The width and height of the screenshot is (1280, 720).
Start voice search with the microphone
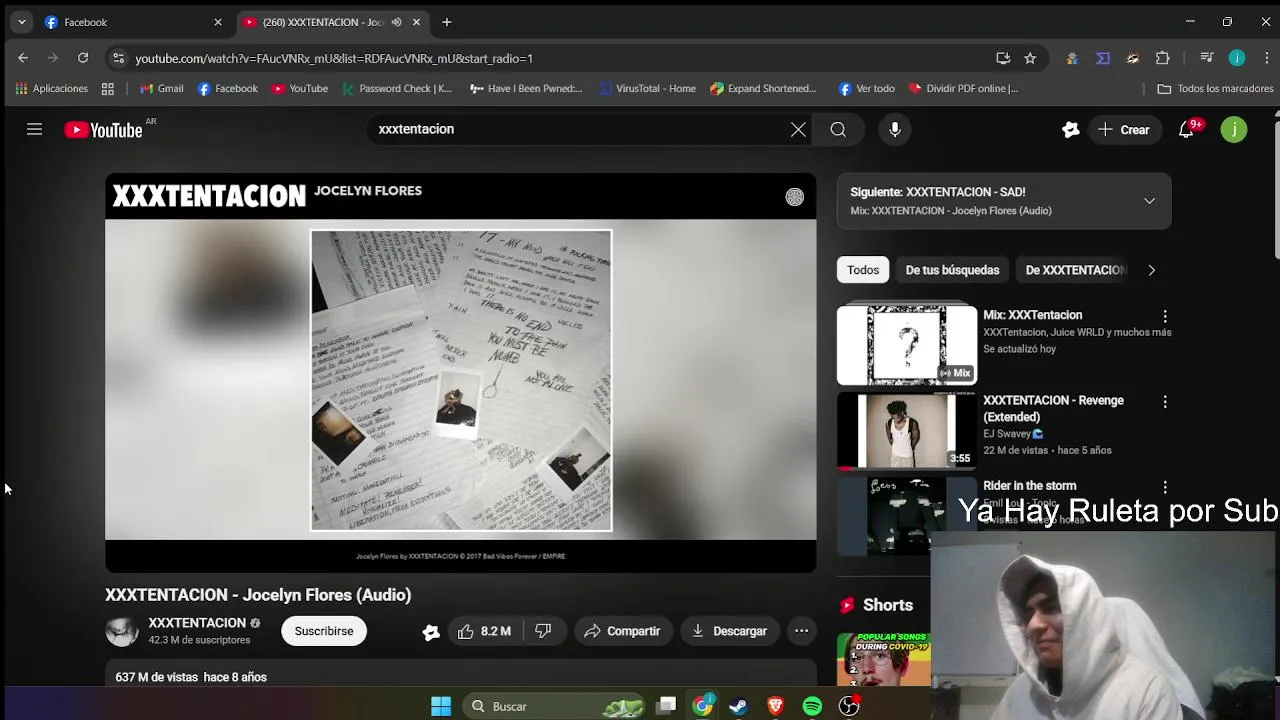click(895, 129)
